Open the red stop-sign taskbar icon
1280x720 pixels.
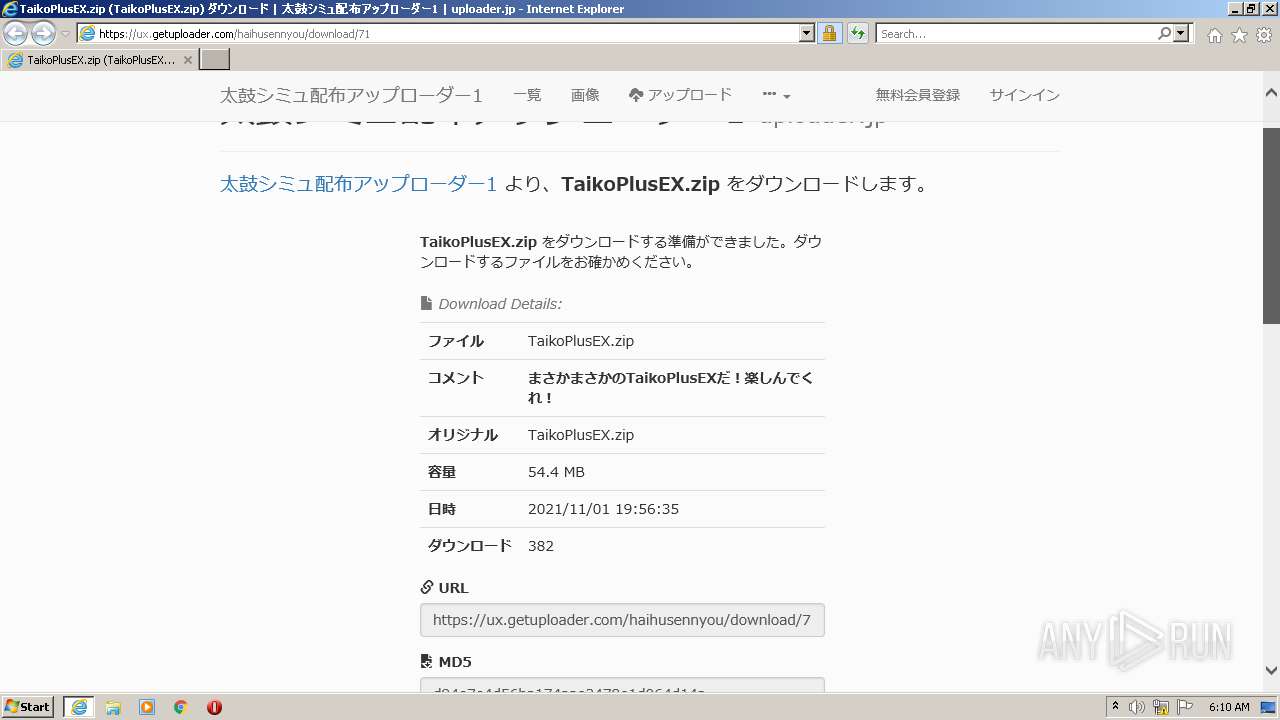click(214, 707)
